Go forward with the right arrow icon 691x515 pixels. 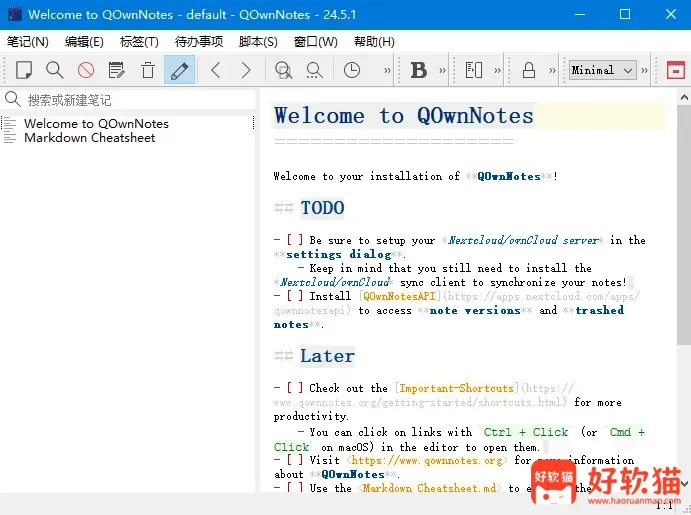(246, 70)
